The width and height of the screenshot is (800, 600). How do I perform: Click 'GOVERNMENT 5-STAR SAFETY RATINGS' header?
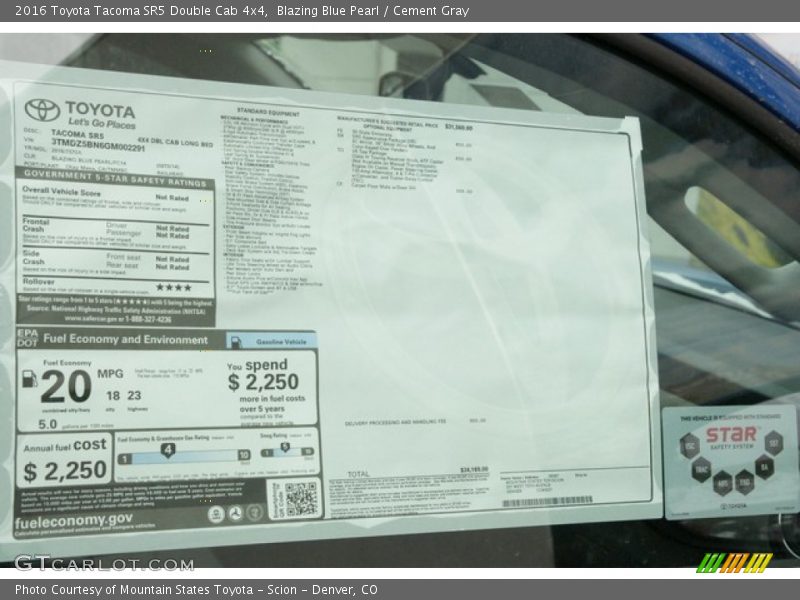click(115, 178)
